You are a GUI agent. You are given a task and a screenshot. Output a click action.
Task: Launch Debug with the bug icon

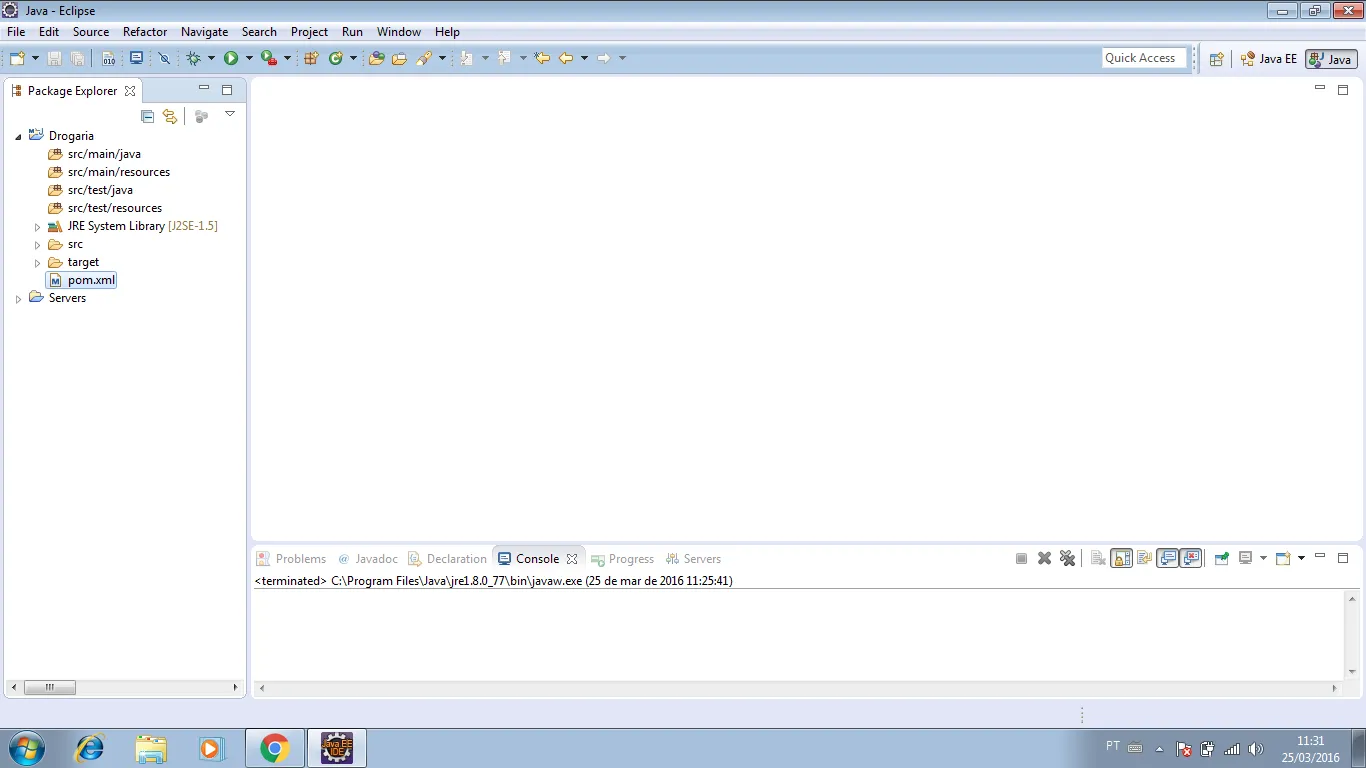pyautogui.click(x=194, y=58)
